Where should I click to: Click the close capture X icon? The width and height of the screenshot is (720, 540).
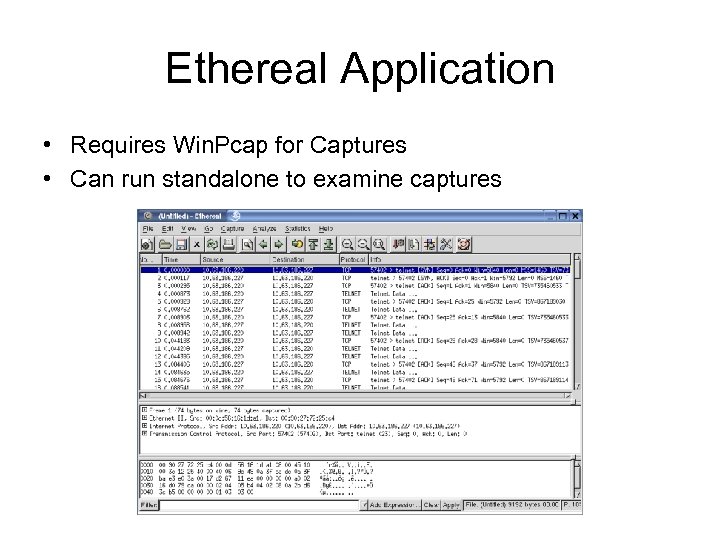click(x=197, y=244)
